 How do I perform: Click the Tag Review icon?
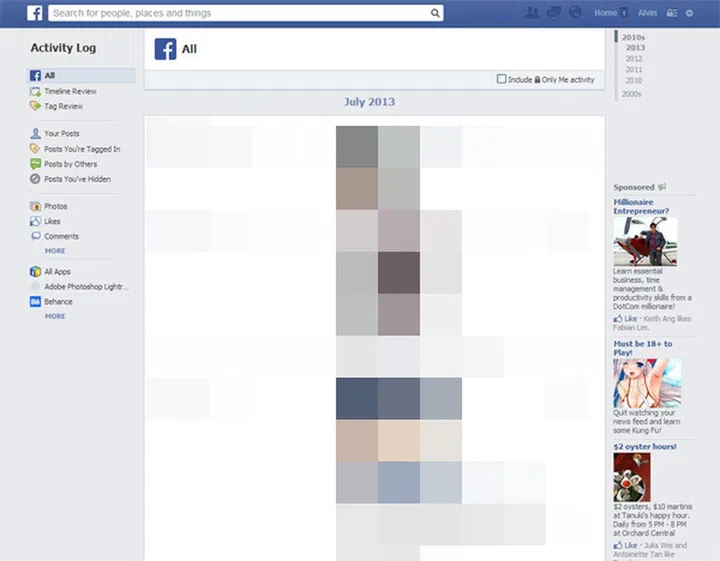pyautogui.click(x=35, y=106)
